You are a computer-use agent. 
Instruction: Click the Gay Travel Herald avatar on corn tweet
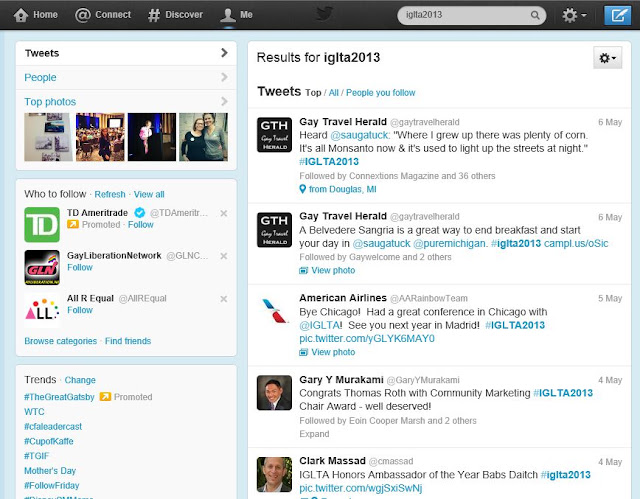click(274, 135)
